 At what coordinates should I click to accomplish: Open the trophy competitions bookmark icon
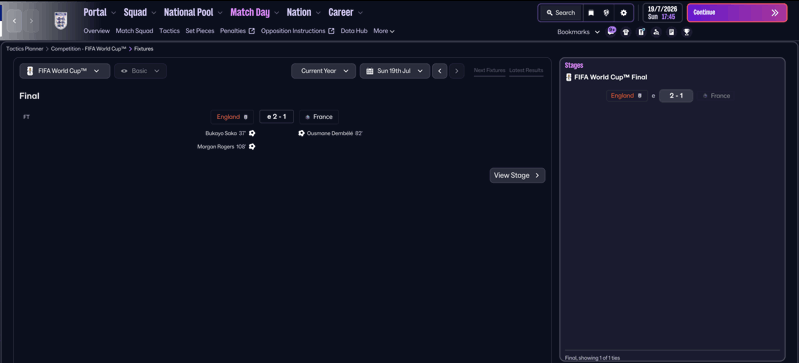click(x=687, y=32)
